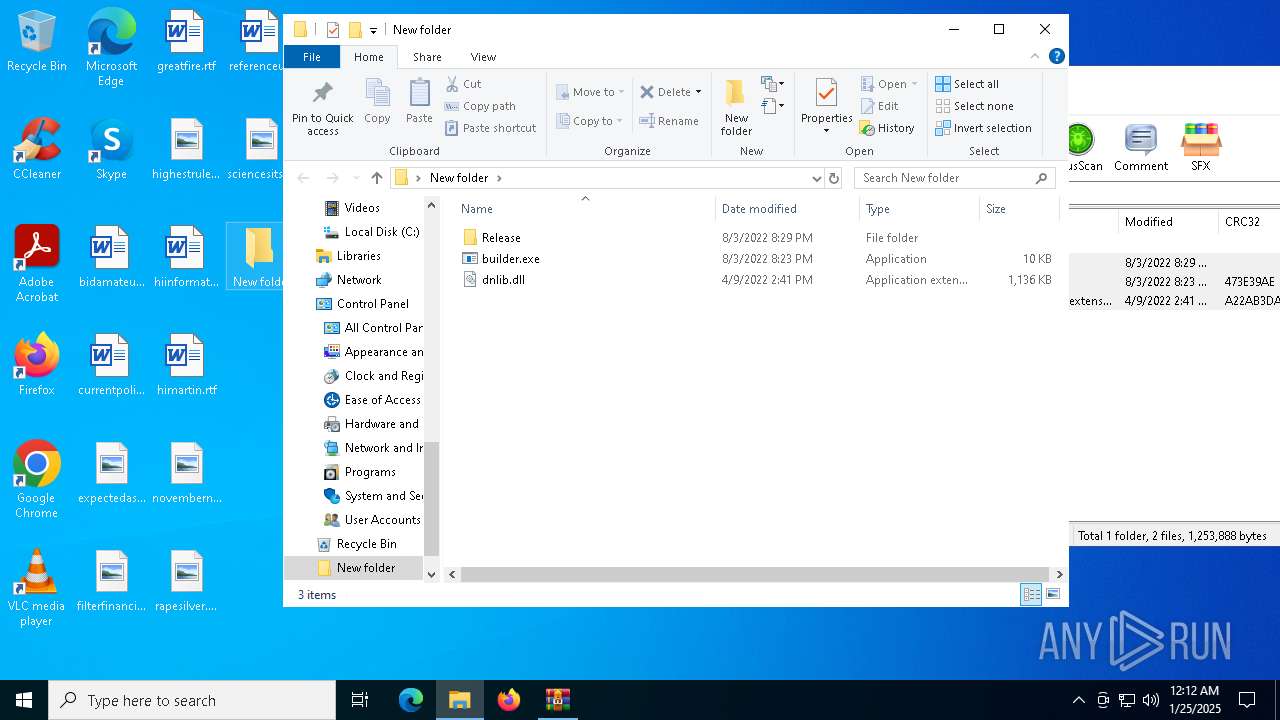Click Rename in Organize group

(669, 121)
